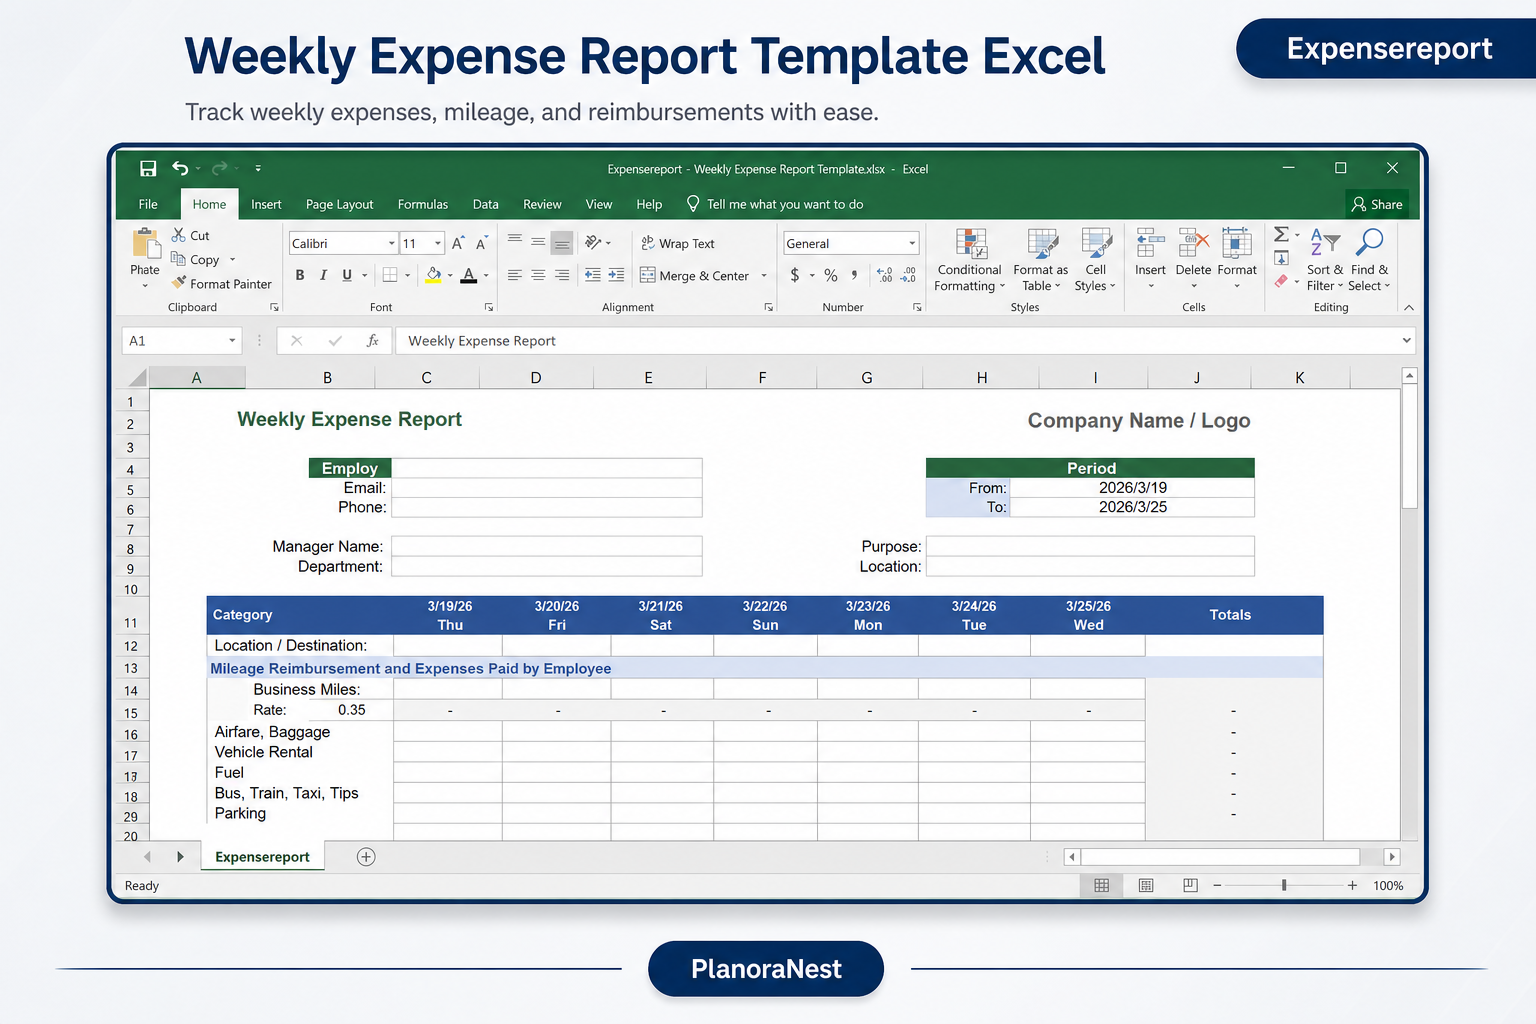Toggle Align Right

[x=562, y=275]
